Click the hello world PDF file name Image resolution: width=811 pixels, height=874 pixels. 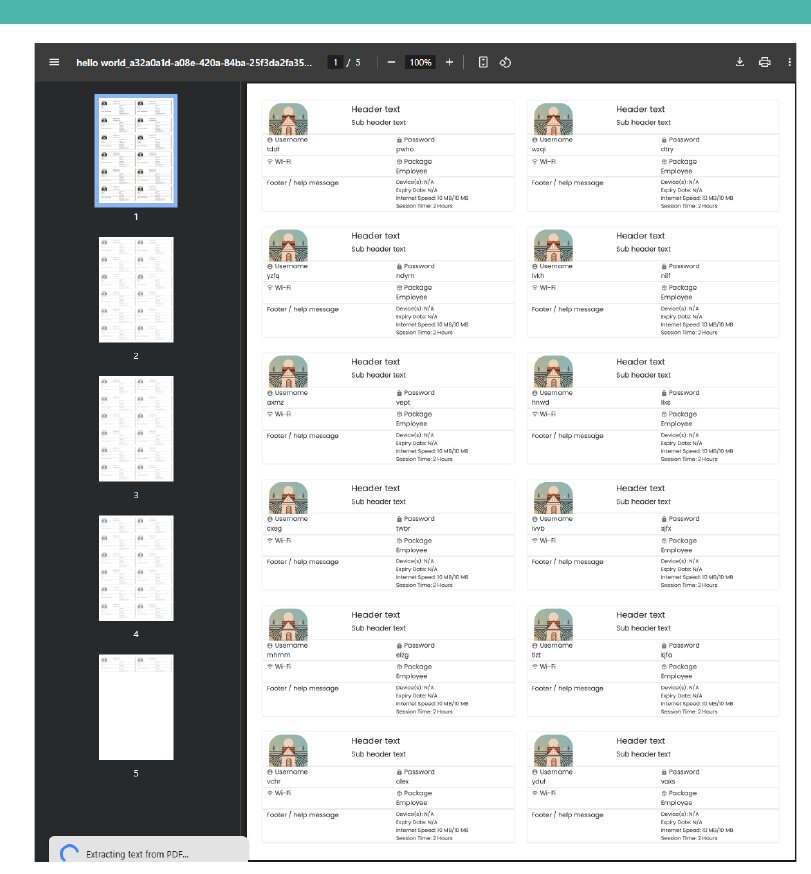pyautogui.click(x=194, y=62)
